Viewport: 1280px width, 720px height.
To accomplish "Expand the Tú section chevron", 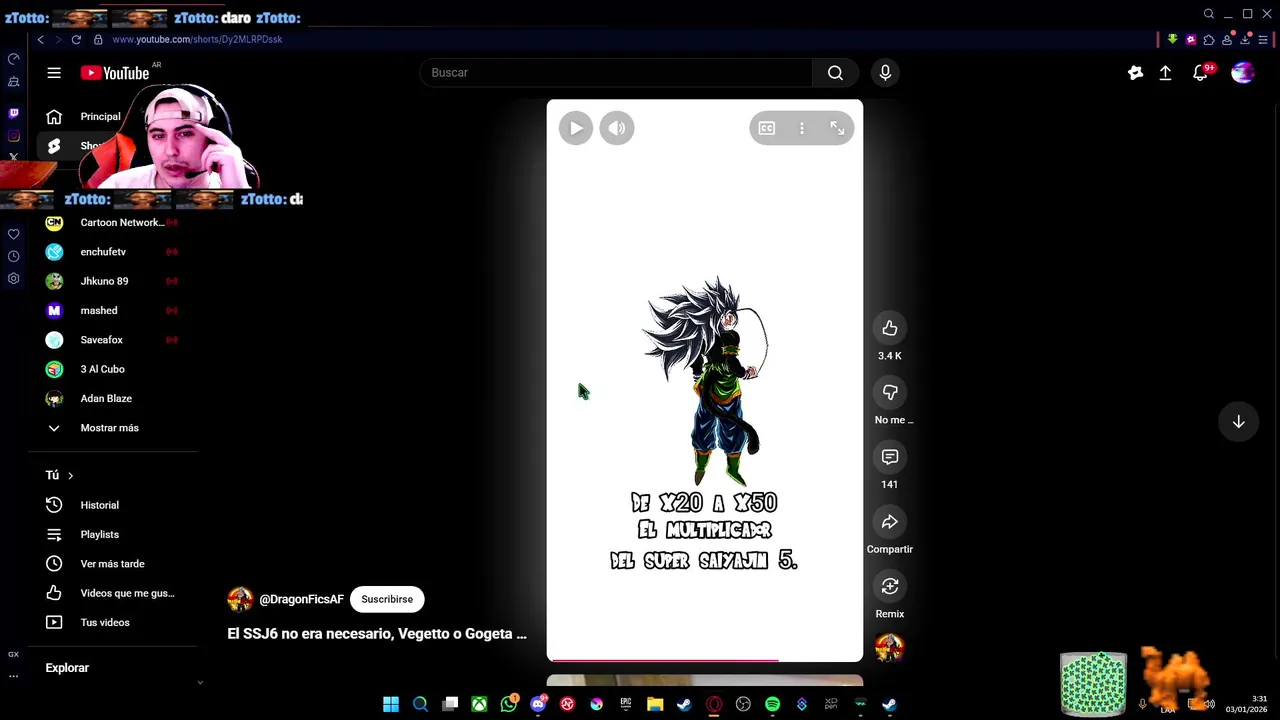I will tap(70, 476).
